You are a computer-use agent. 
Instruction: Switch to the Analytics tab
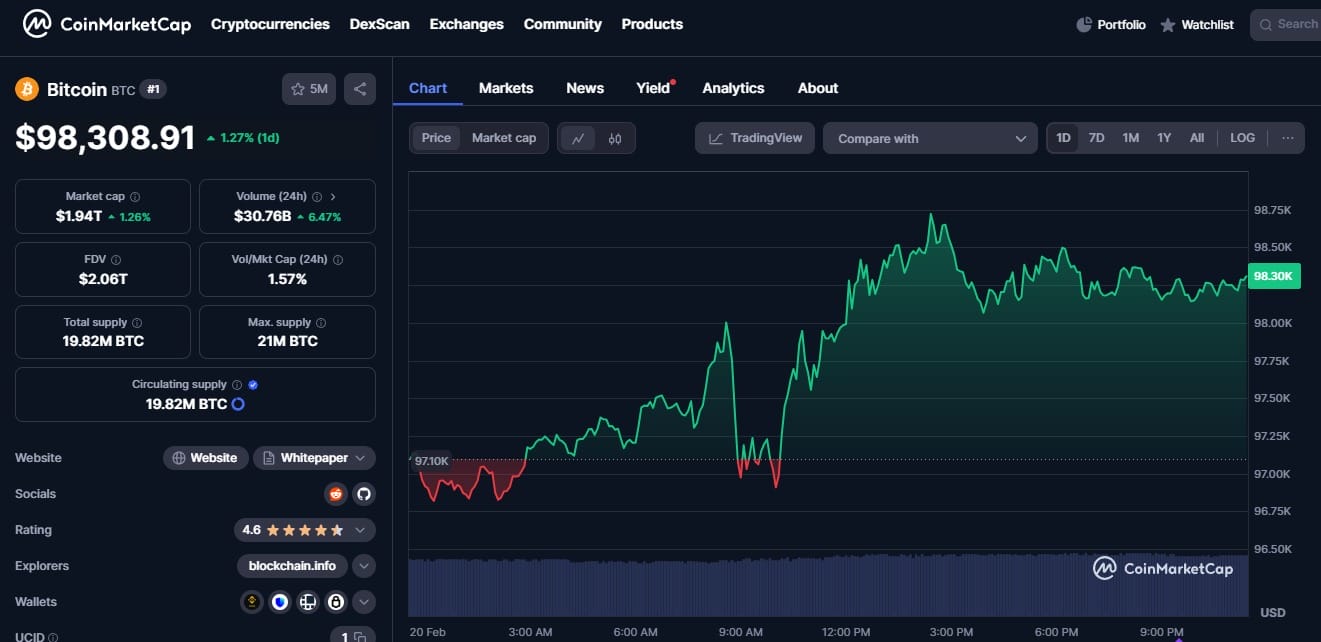pyautogui.click(x=733, y=88)
